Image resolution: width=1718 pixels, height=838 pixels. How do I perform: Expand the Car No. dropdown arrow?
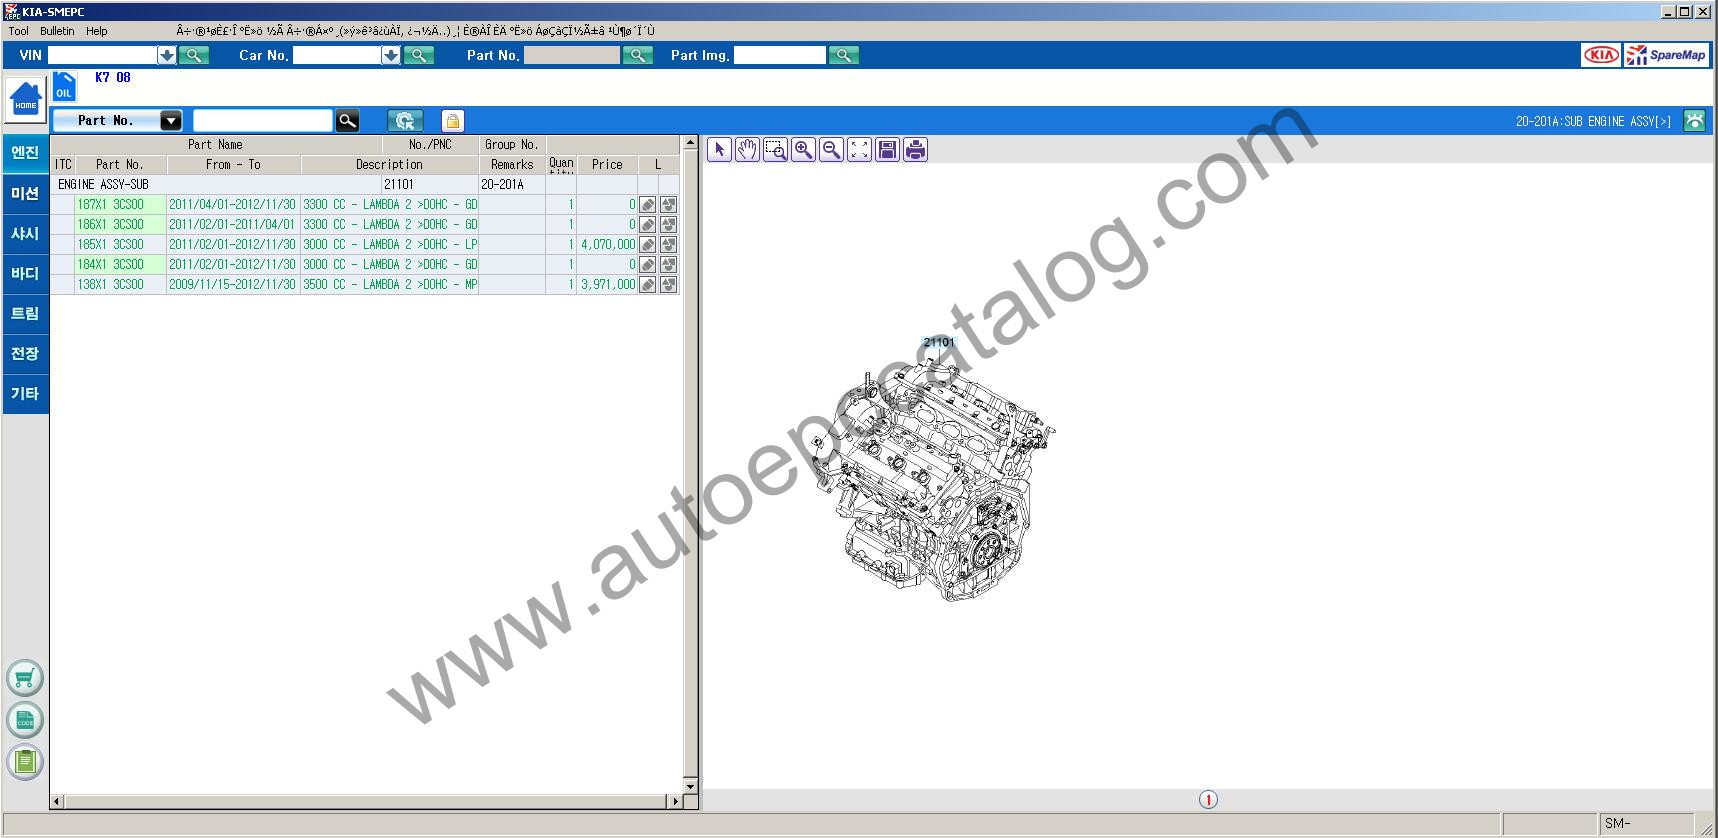(x=391, y=55)
